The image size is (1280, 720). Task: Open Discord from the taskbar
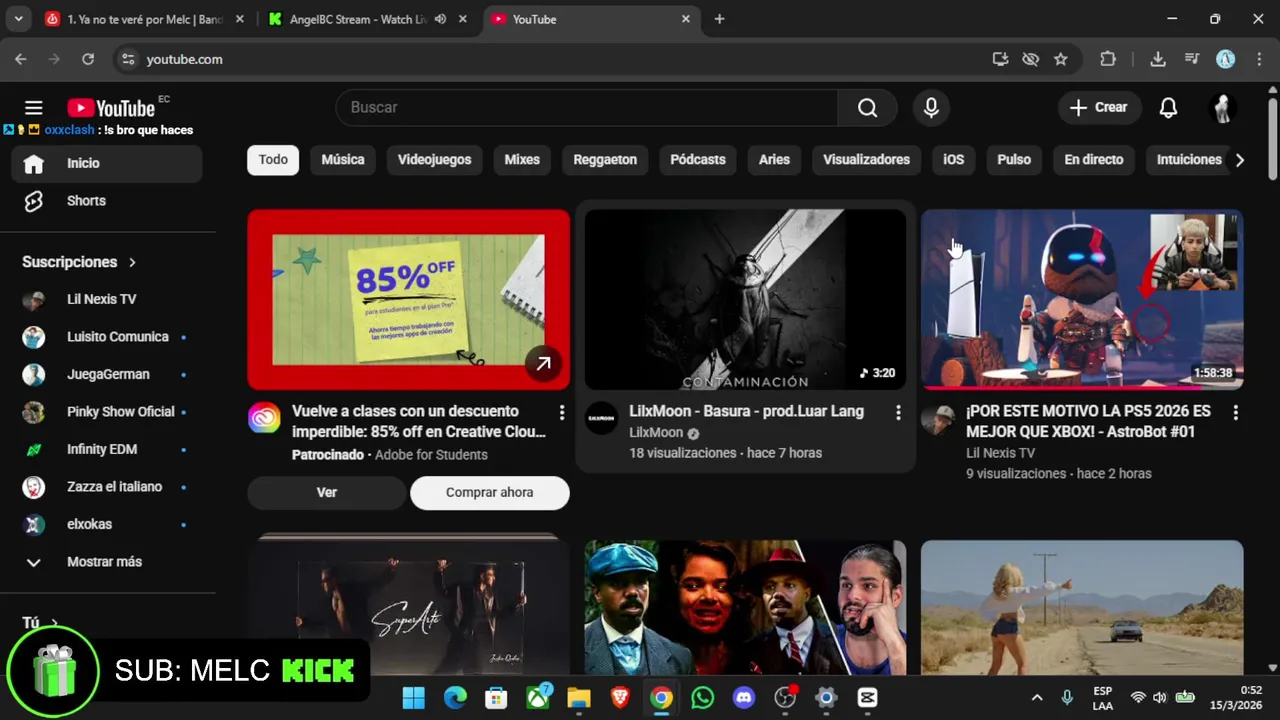click(x=744, y=697)
